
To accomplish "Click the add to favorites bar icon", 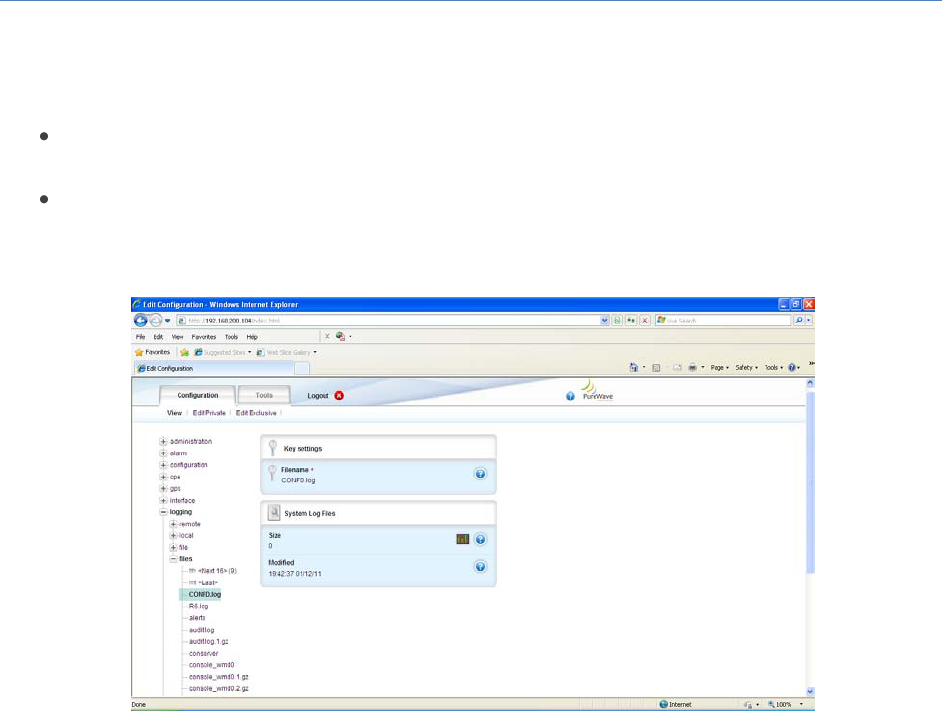I will (184, 352).
